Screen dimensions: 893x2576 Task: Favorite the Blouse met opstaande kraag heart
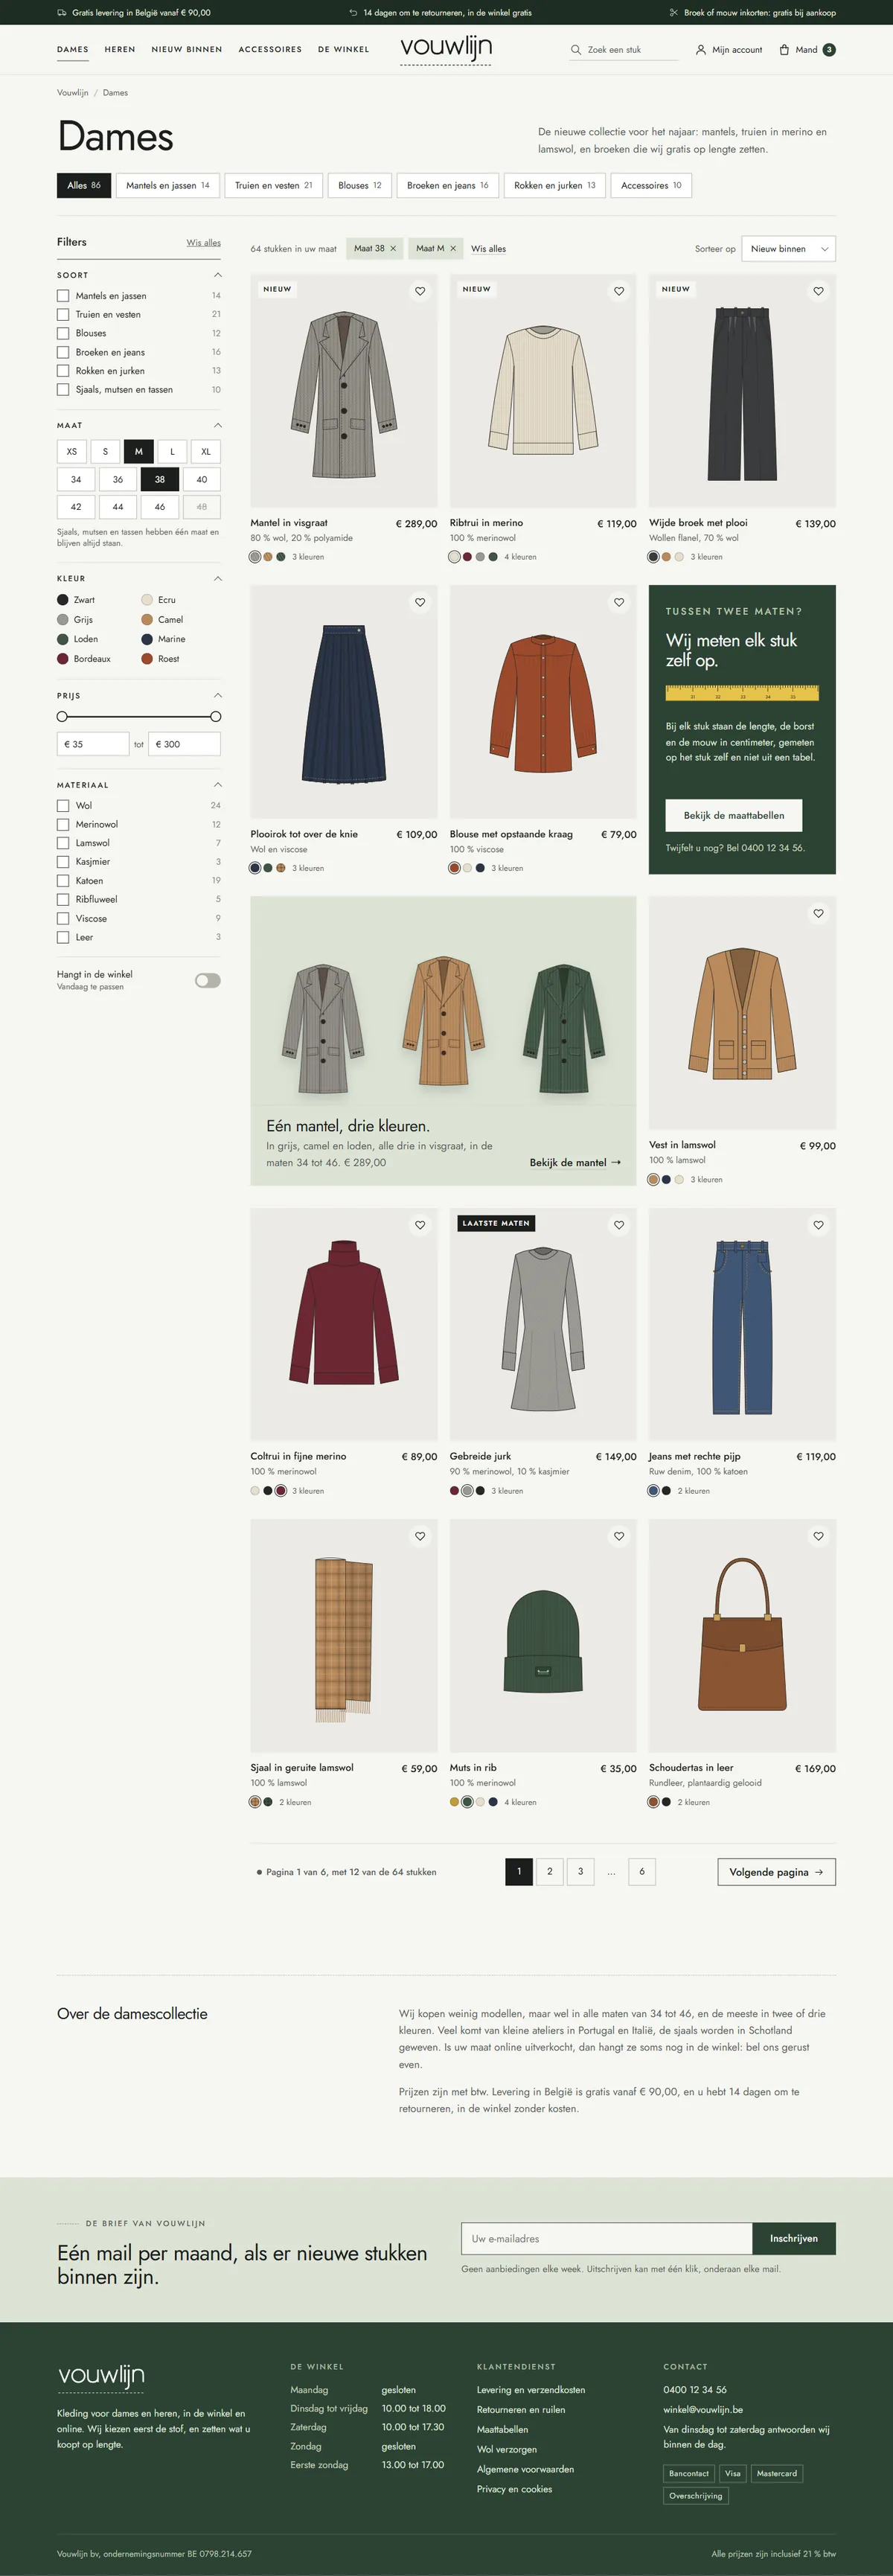click(x=619, y=602)
